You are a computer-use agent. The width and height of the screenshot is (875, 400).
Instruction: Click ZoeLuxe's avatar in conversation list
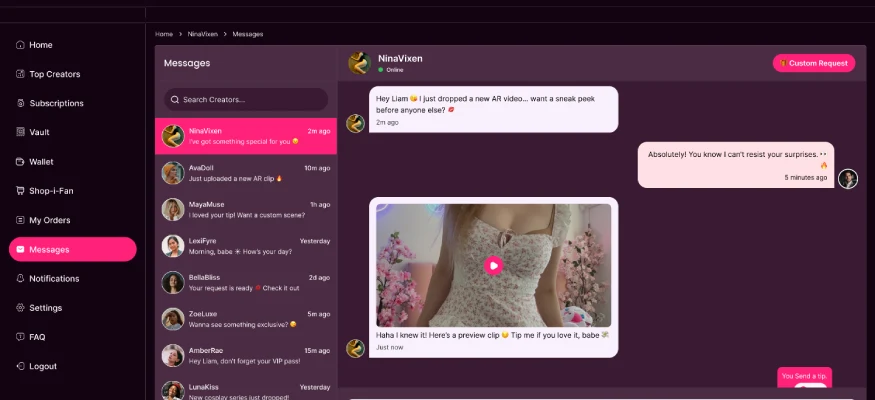click(x=173, y=319)
